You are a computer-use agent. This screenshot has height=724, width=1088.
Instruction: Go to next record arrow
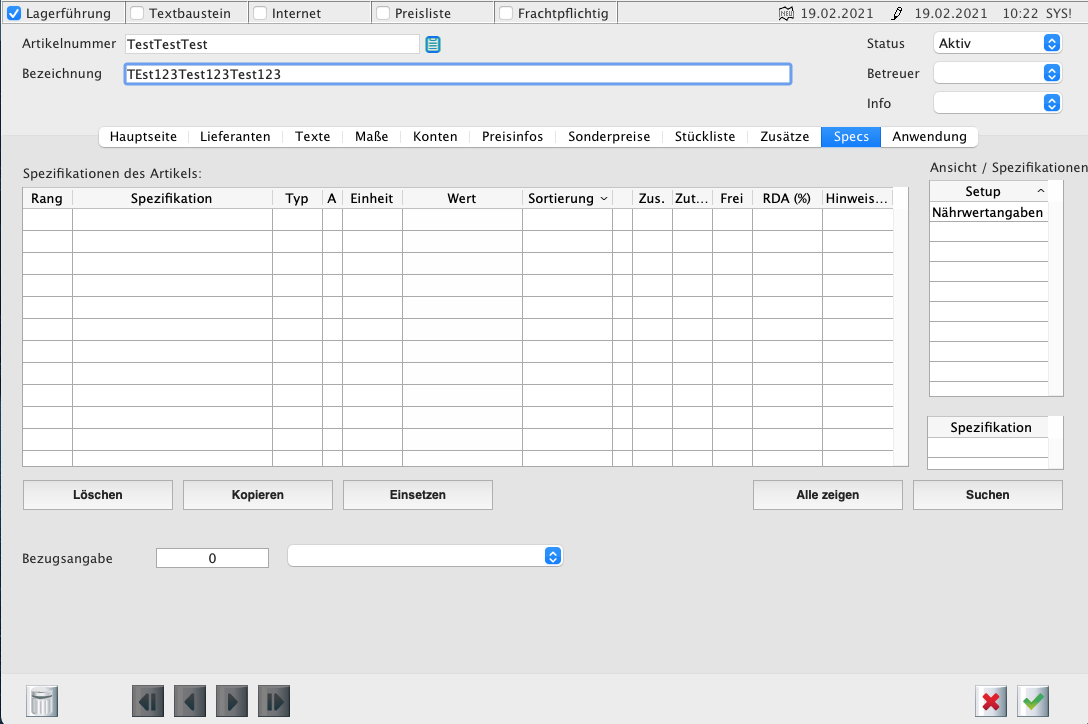coord(232,701)
